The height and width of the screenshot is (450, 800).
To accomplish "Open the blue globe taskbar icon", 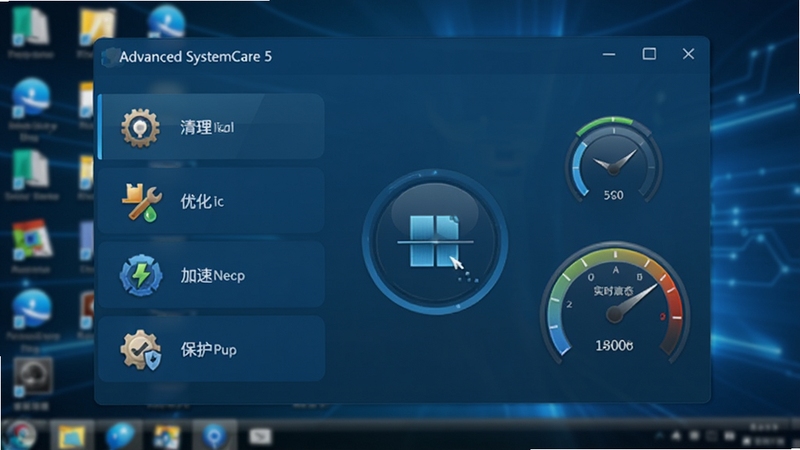I will click(x=120, y=436).
